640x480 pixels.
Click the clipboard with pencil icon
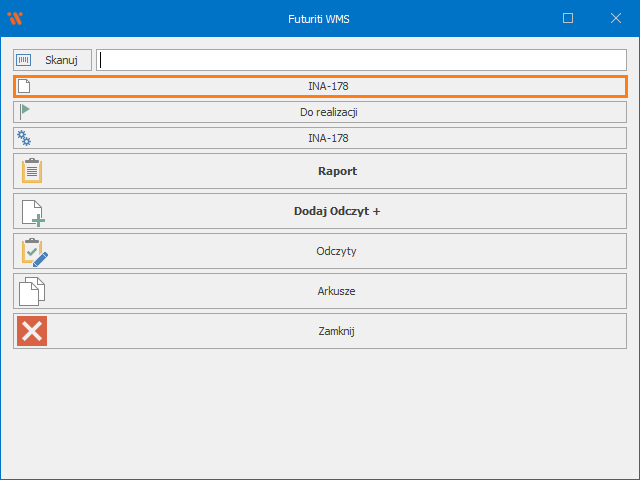click(x=33, y=251)
